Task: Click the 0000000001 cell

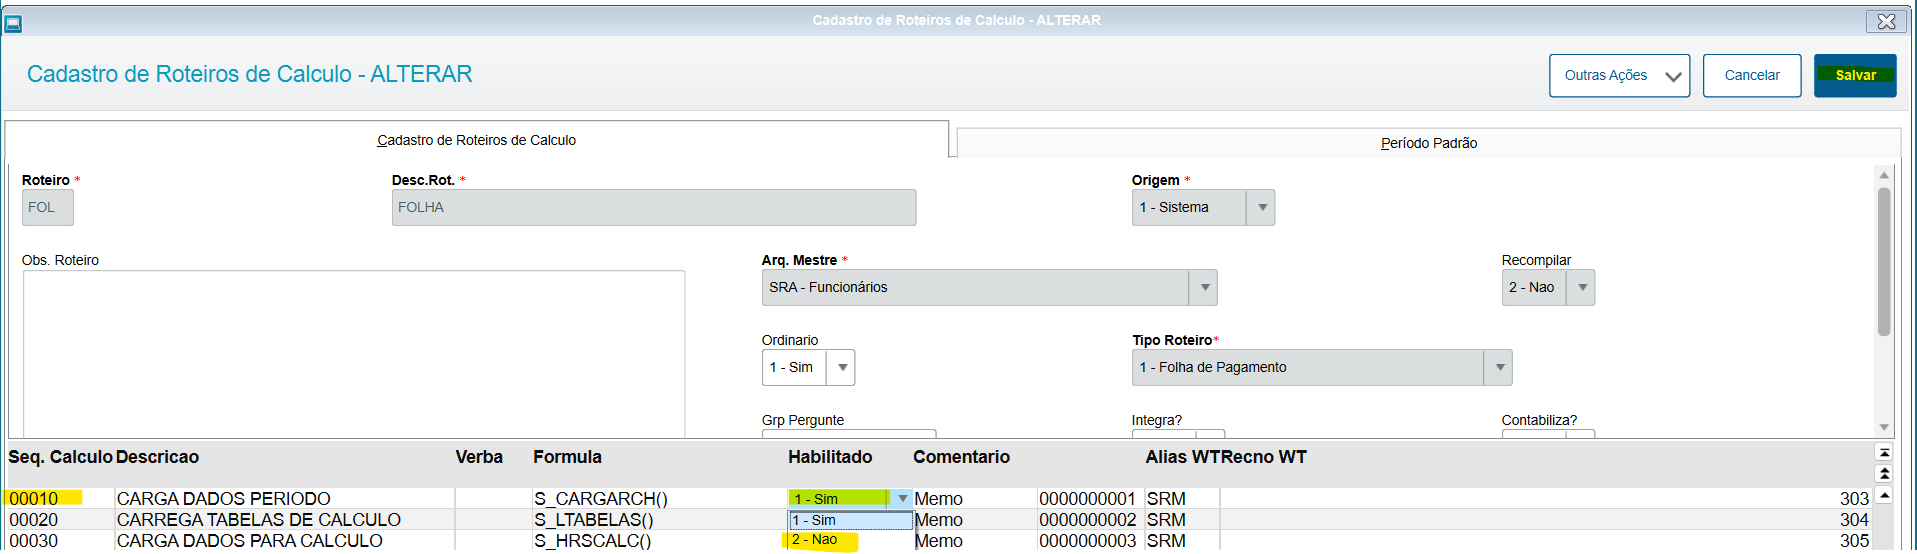Action: (1090, 498)
